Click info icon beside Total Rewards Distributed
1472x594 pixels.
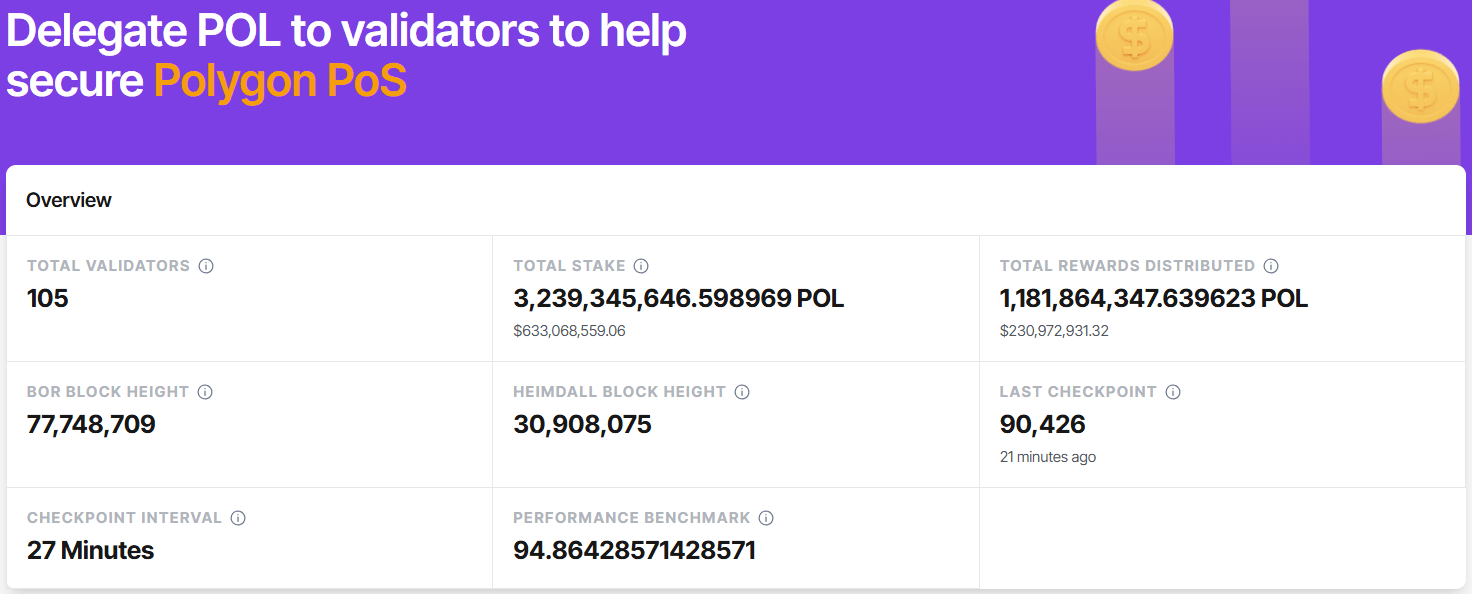pos(1271,266)
